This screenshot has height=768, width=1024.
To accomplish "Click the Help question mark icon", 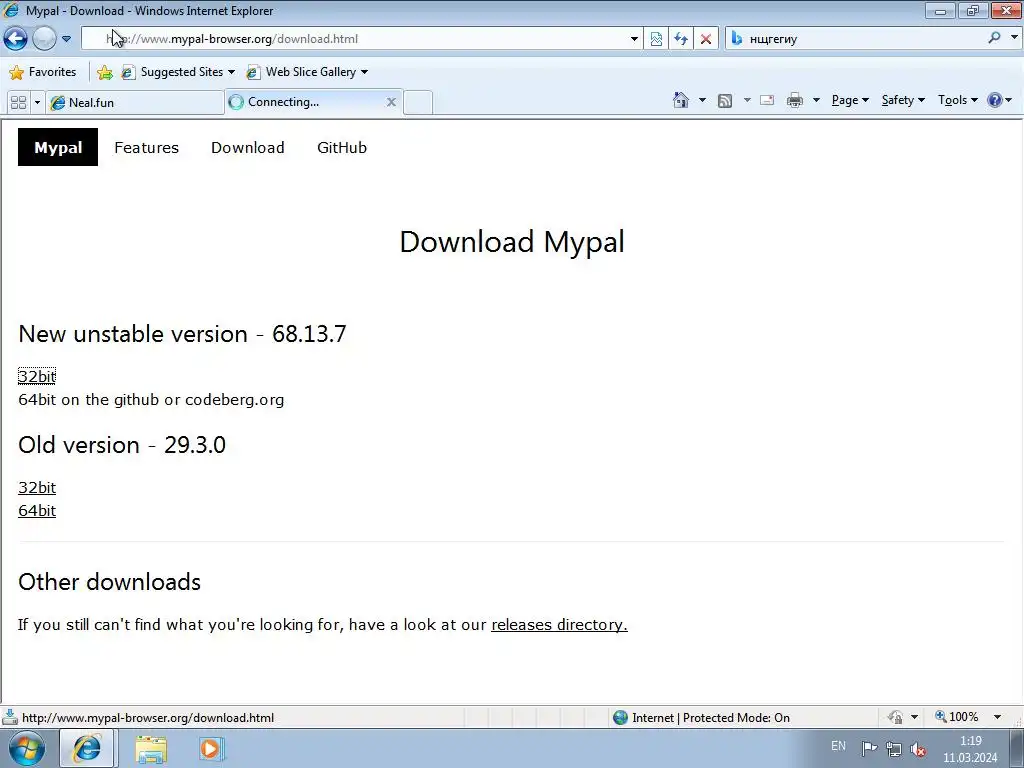I will click(995, 100).
